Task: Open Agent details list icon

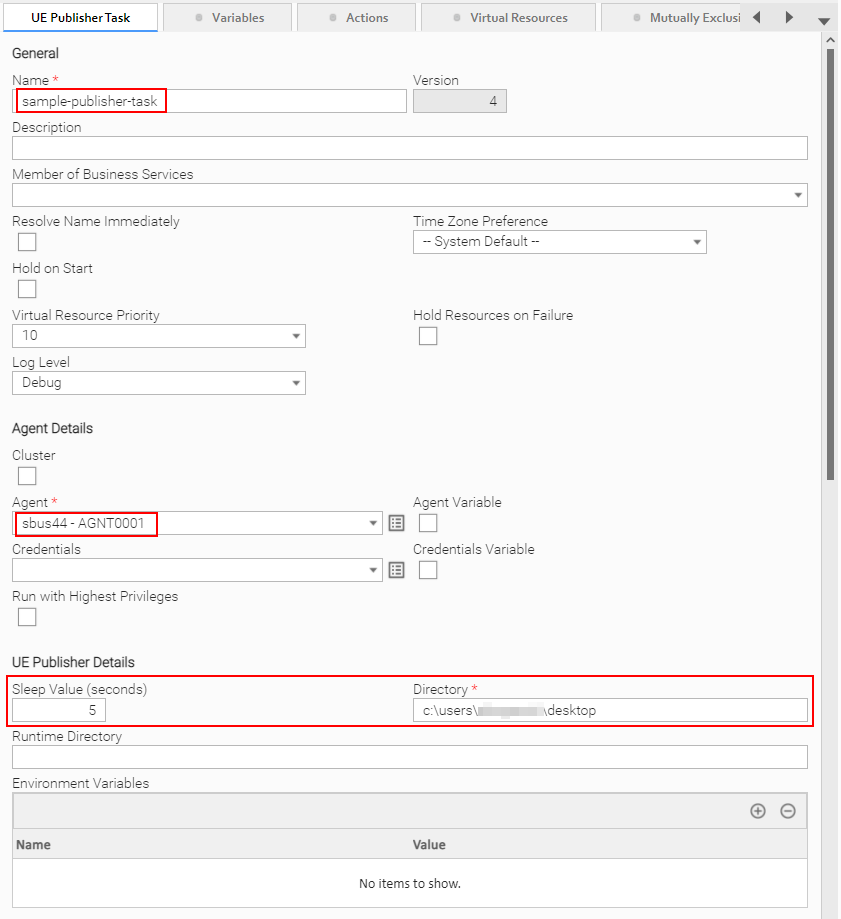Action: click(396, 523)
